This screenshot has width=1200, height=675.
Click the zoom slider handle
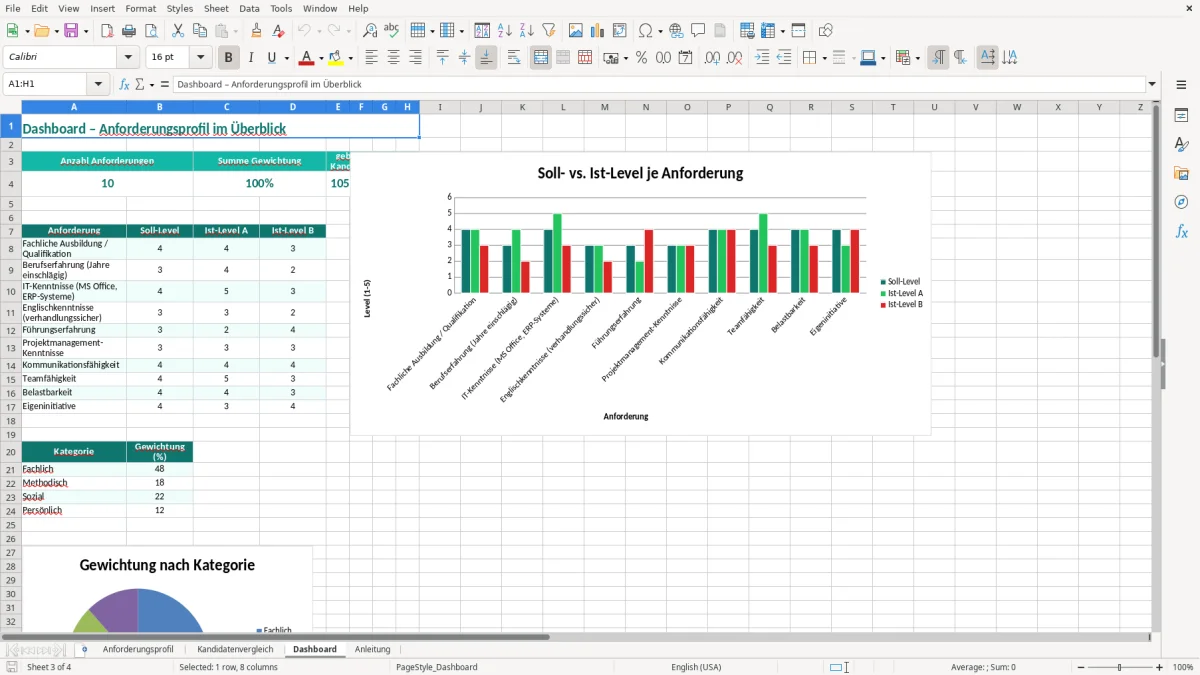pyautogui.click(x=1120, y=667)
